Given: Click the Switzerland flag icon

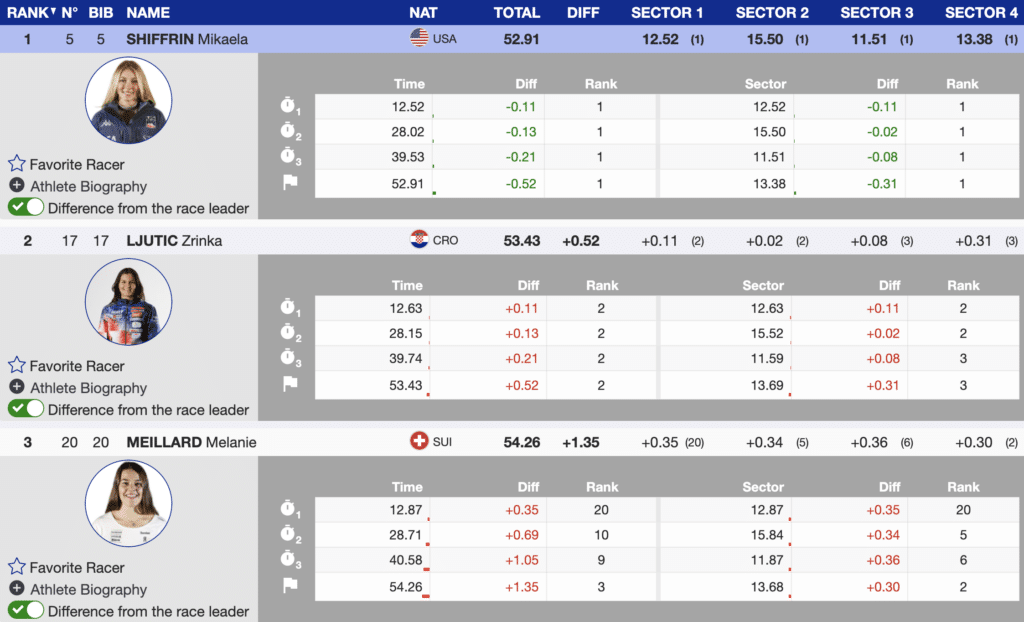Looking at the screenshot, I should (419, 441).
